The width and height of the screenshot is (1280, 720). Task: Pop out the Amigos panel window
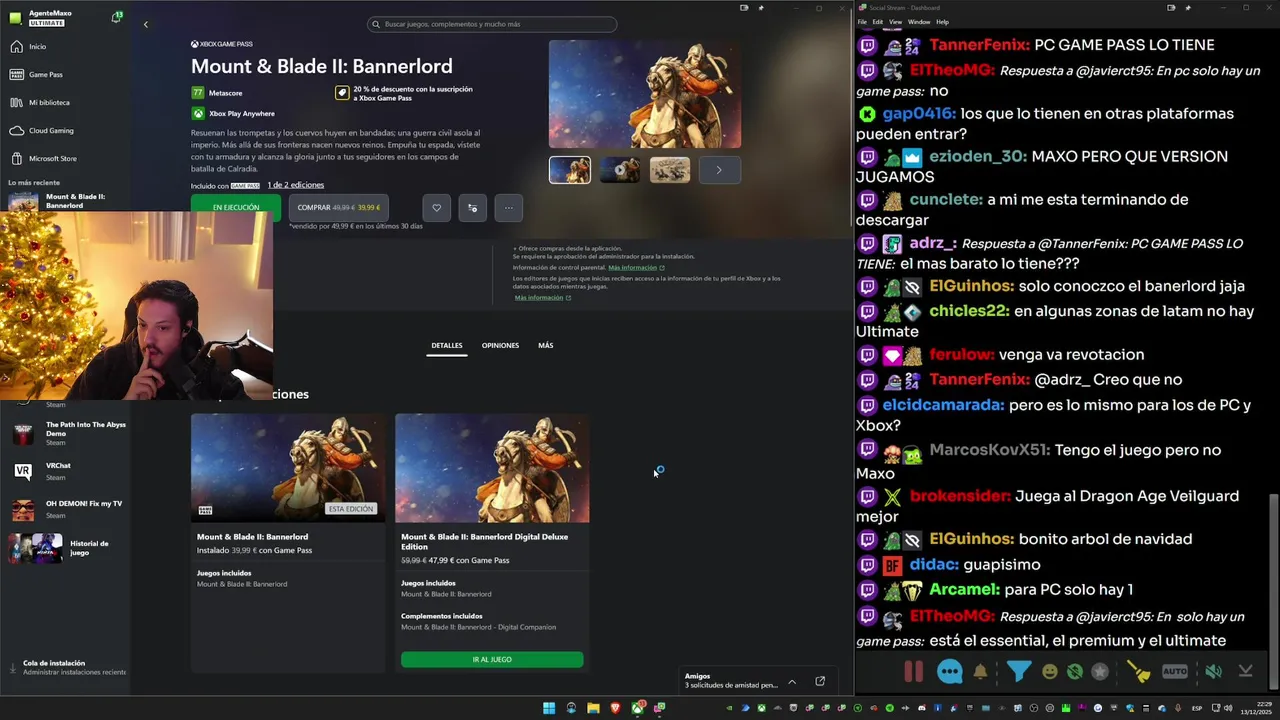click(820, 681)
